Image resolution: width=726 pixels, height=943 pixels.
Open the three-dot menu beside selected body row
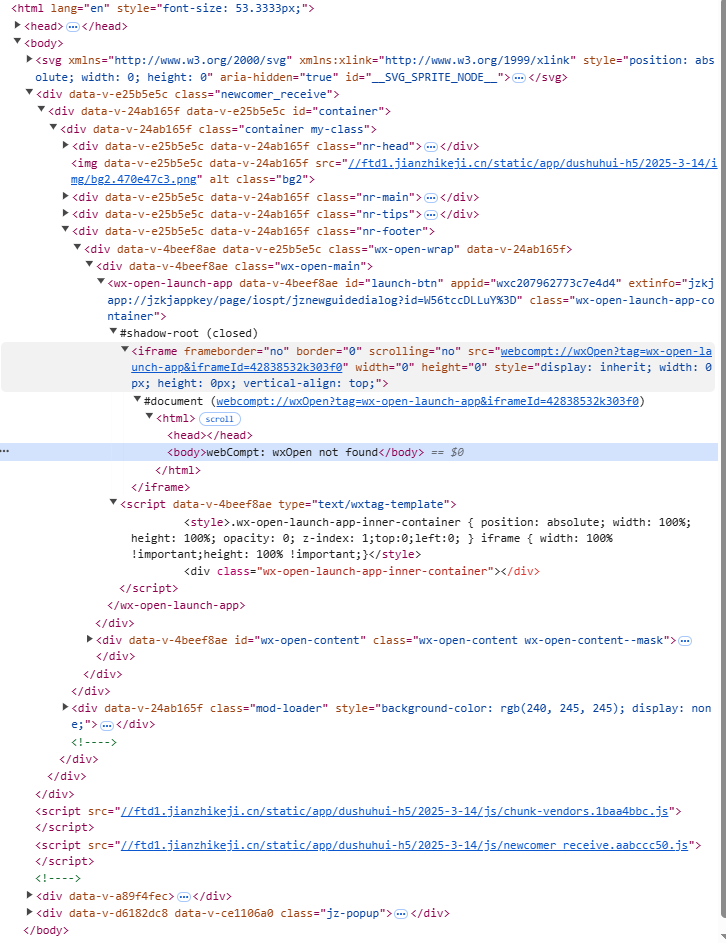[x=5, y=451]
